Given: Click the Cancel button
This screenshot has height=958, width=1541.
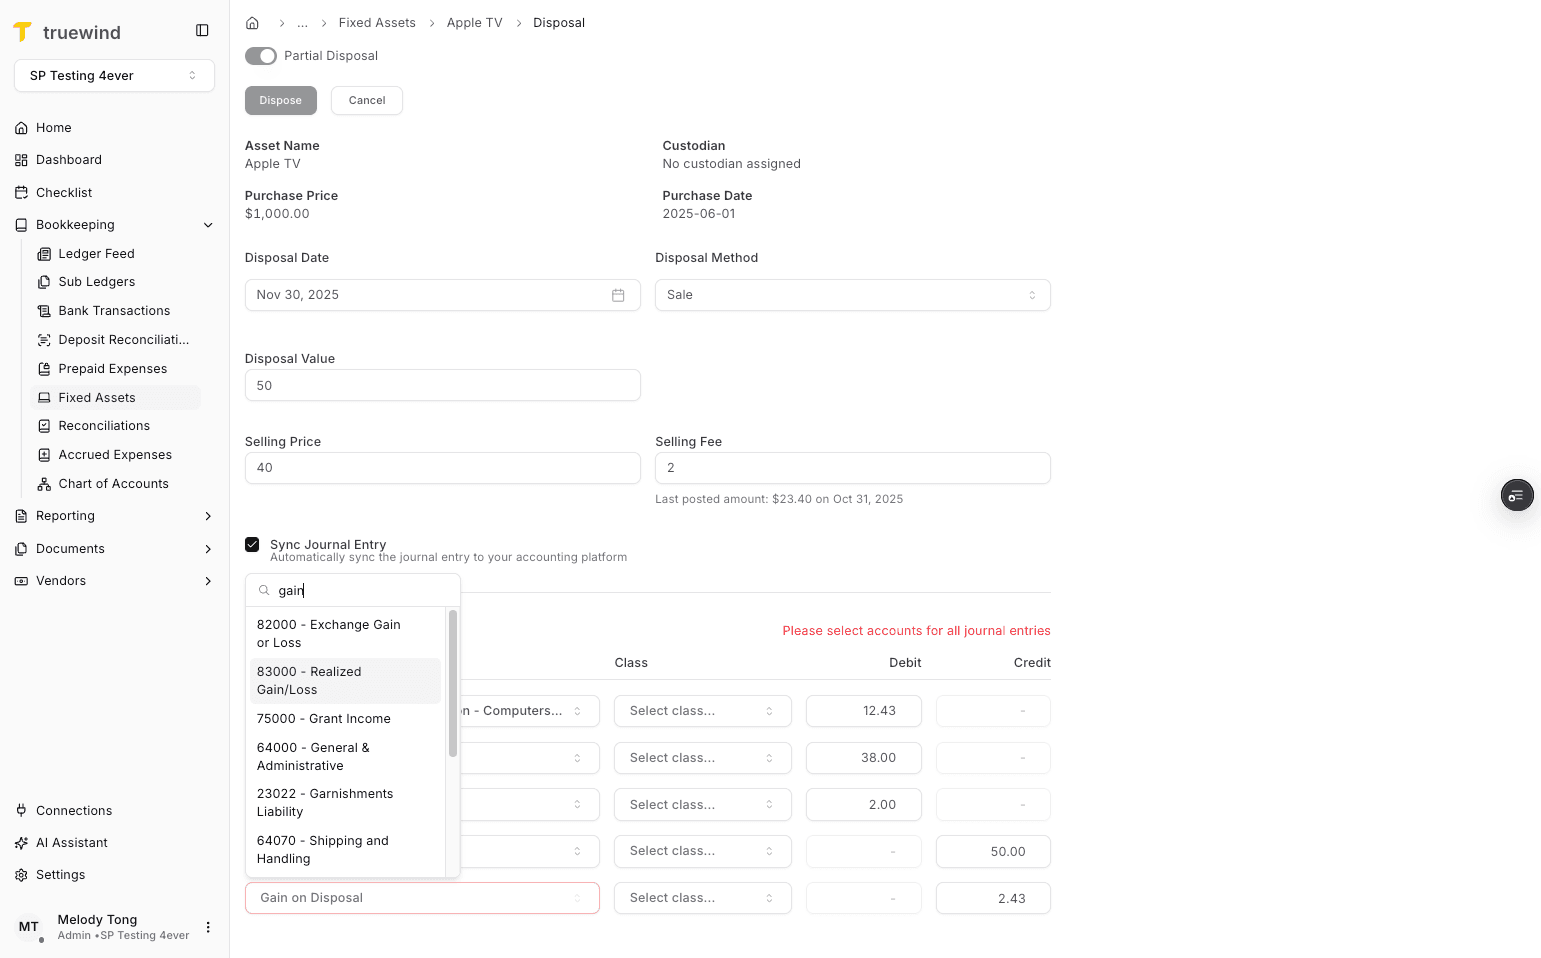Looking at the screenshot, I should pyautogui.click(x=367, y=101).
